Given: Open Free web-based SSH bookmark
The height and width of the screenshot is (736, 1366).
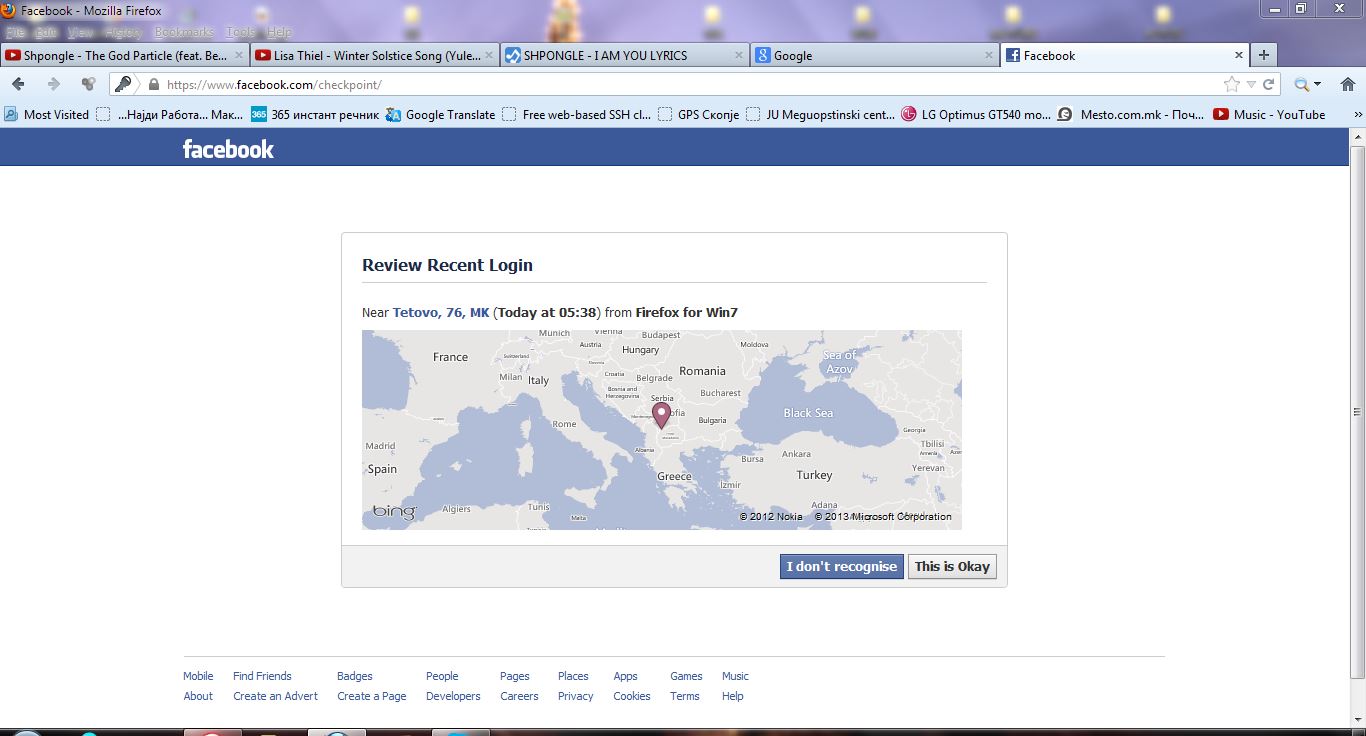Looking at the screenshot, I should pyautogui.click(x=577, y=114).
